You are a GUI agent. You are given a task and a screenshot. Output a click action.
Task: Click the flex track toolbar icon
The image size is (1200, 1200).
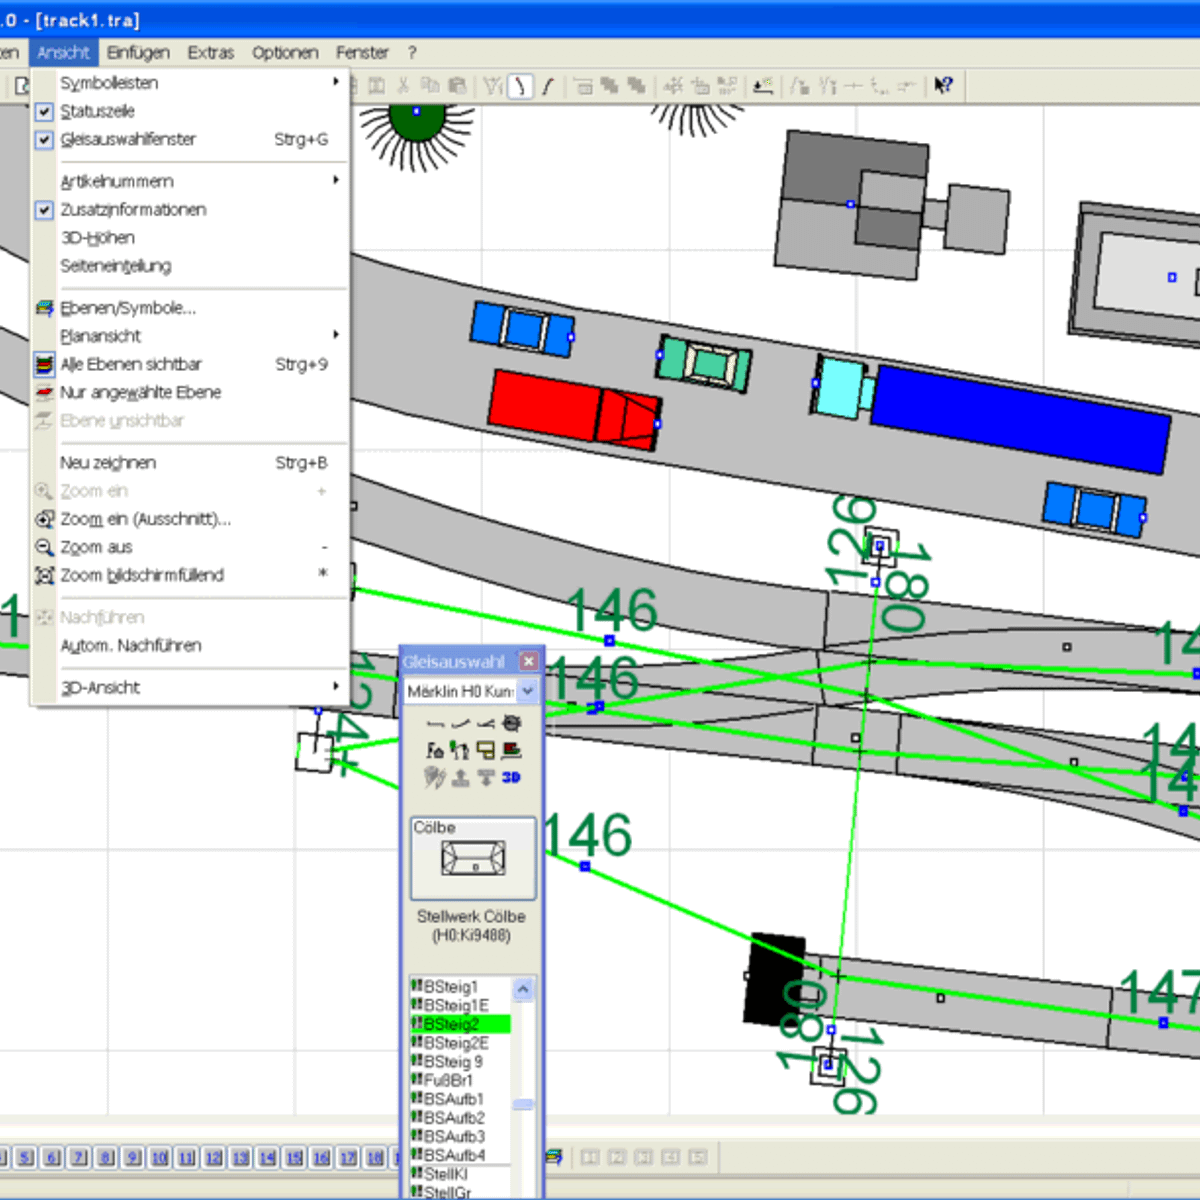(x=547, y=86)
